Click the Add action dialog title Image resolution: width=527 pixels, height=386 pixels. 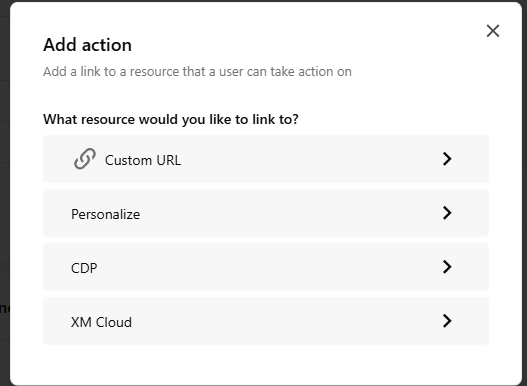[87, 45]
